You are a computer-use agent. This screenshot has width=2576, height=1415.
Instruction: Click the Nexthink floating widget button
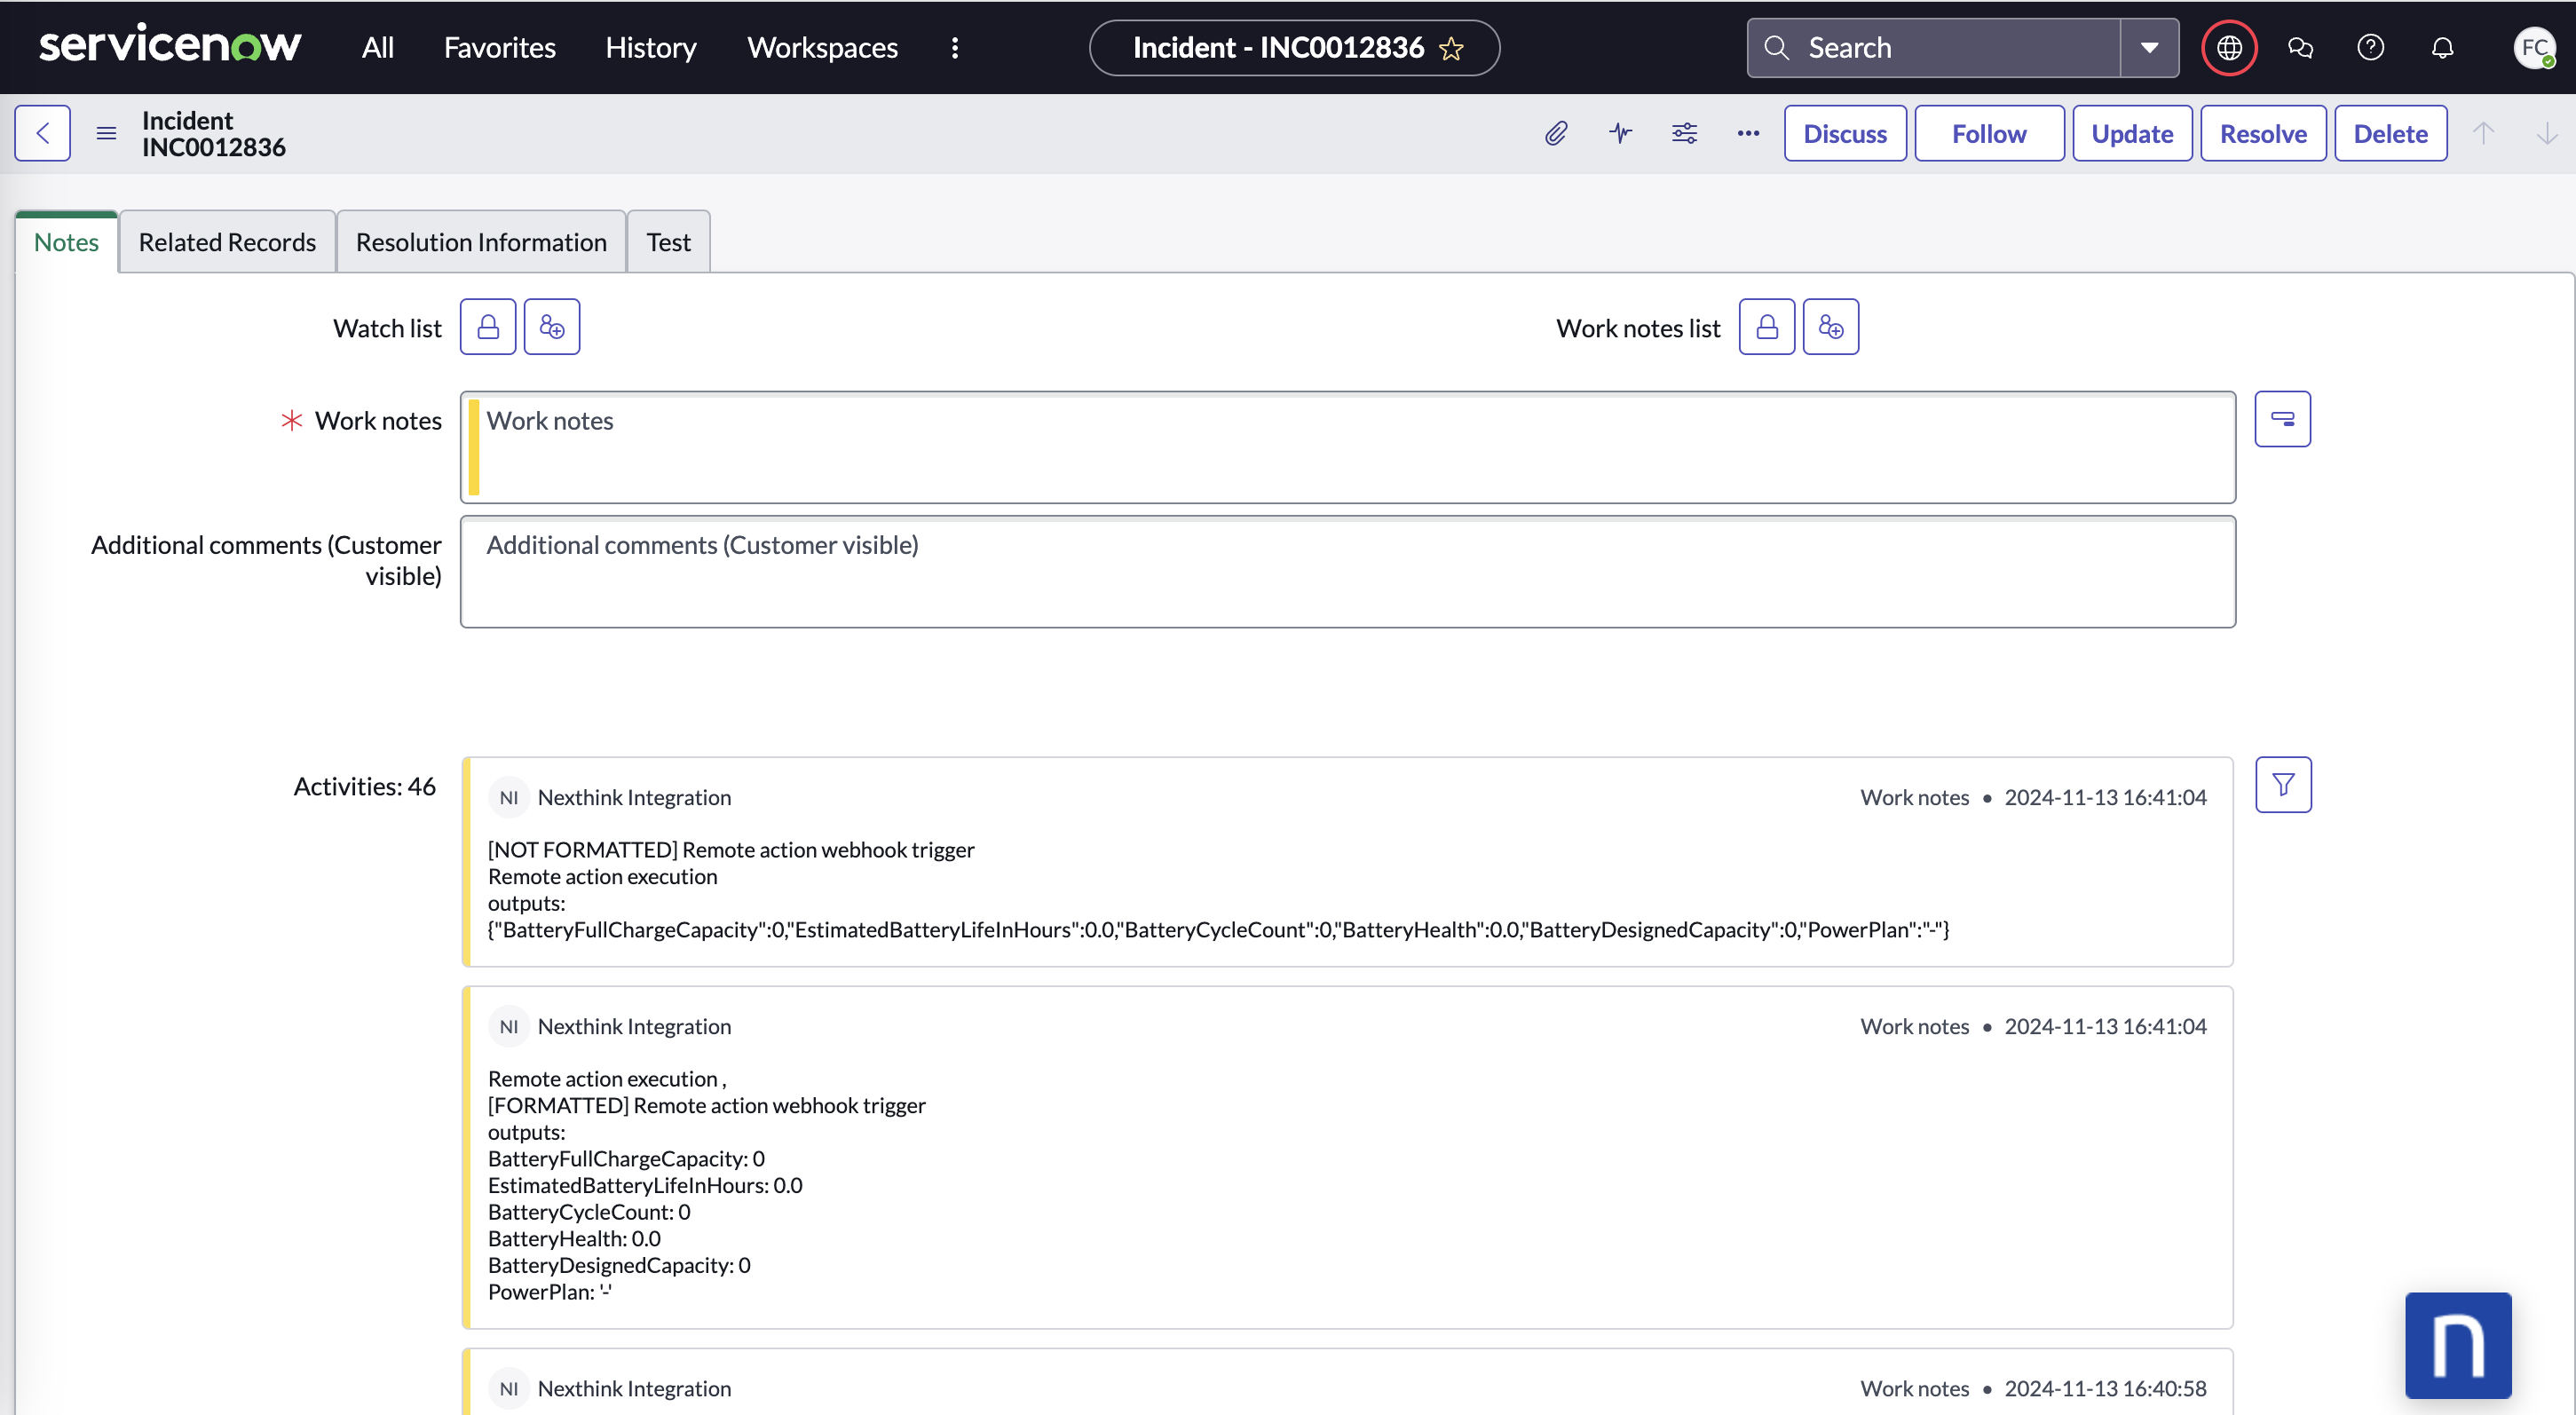click(x=2458, y=1345)
